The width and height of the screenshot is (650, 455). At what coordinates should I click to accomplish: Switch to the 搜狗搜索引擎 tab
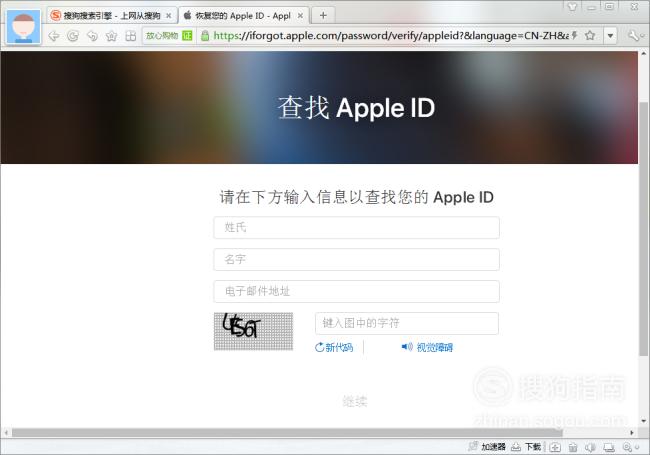(x=111, y=16)
